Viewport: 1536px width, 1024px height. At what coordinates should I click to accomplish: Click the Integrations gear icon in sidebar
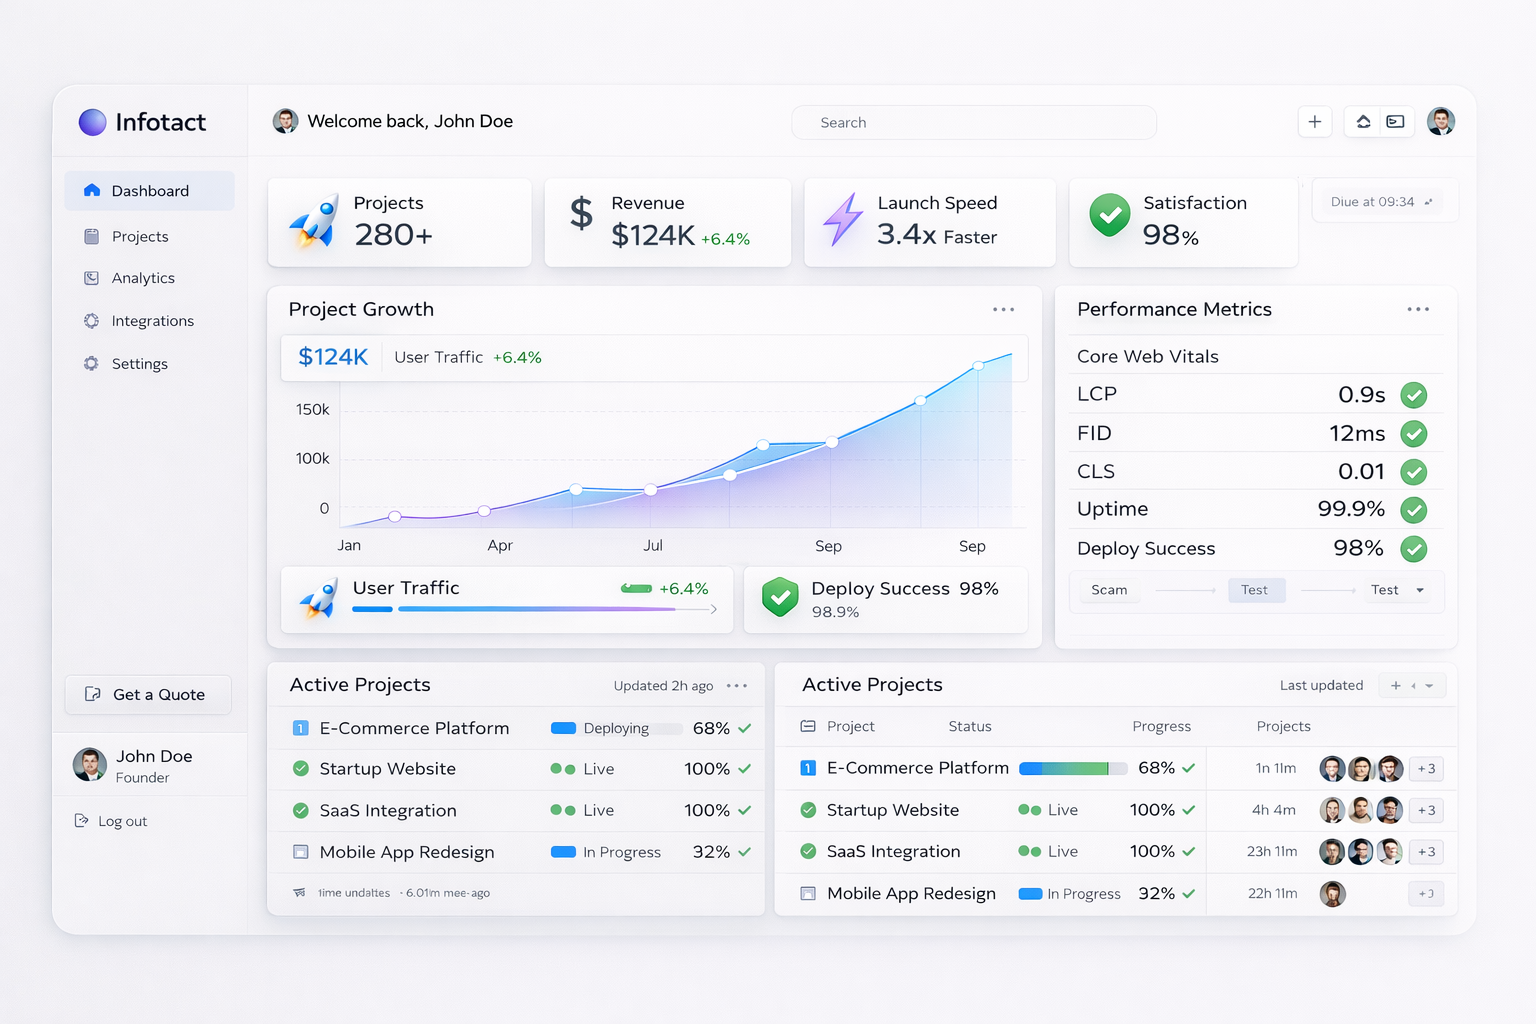point(91,321)
